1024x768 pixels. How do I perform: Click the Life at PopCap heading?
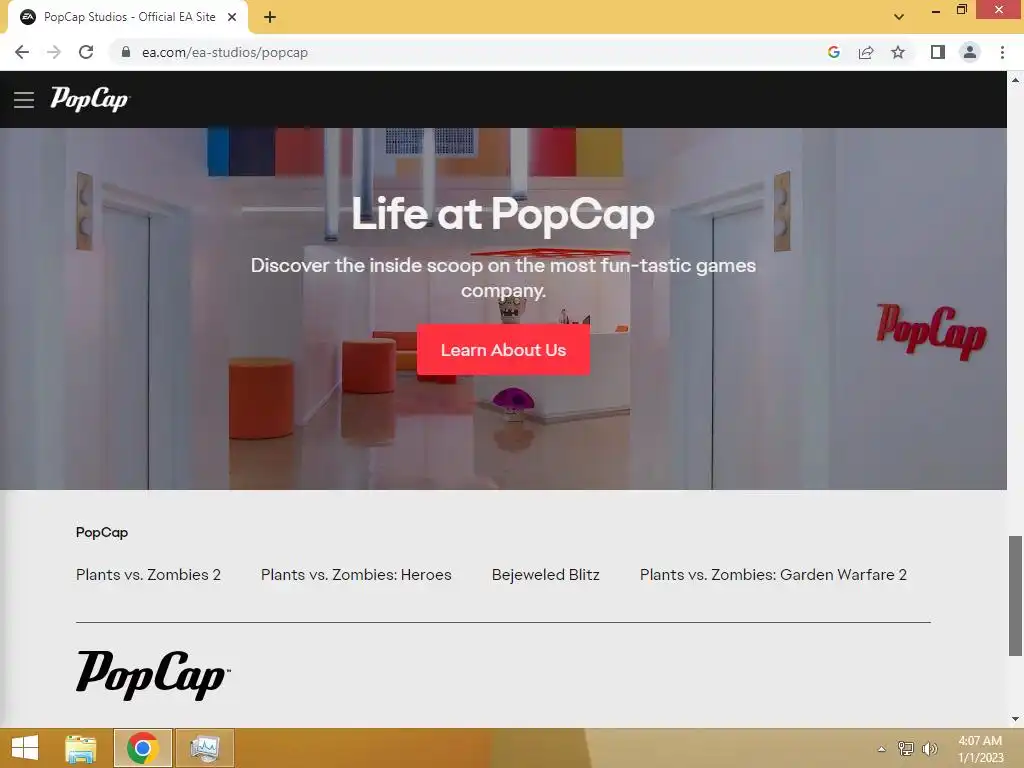[503, 214]
